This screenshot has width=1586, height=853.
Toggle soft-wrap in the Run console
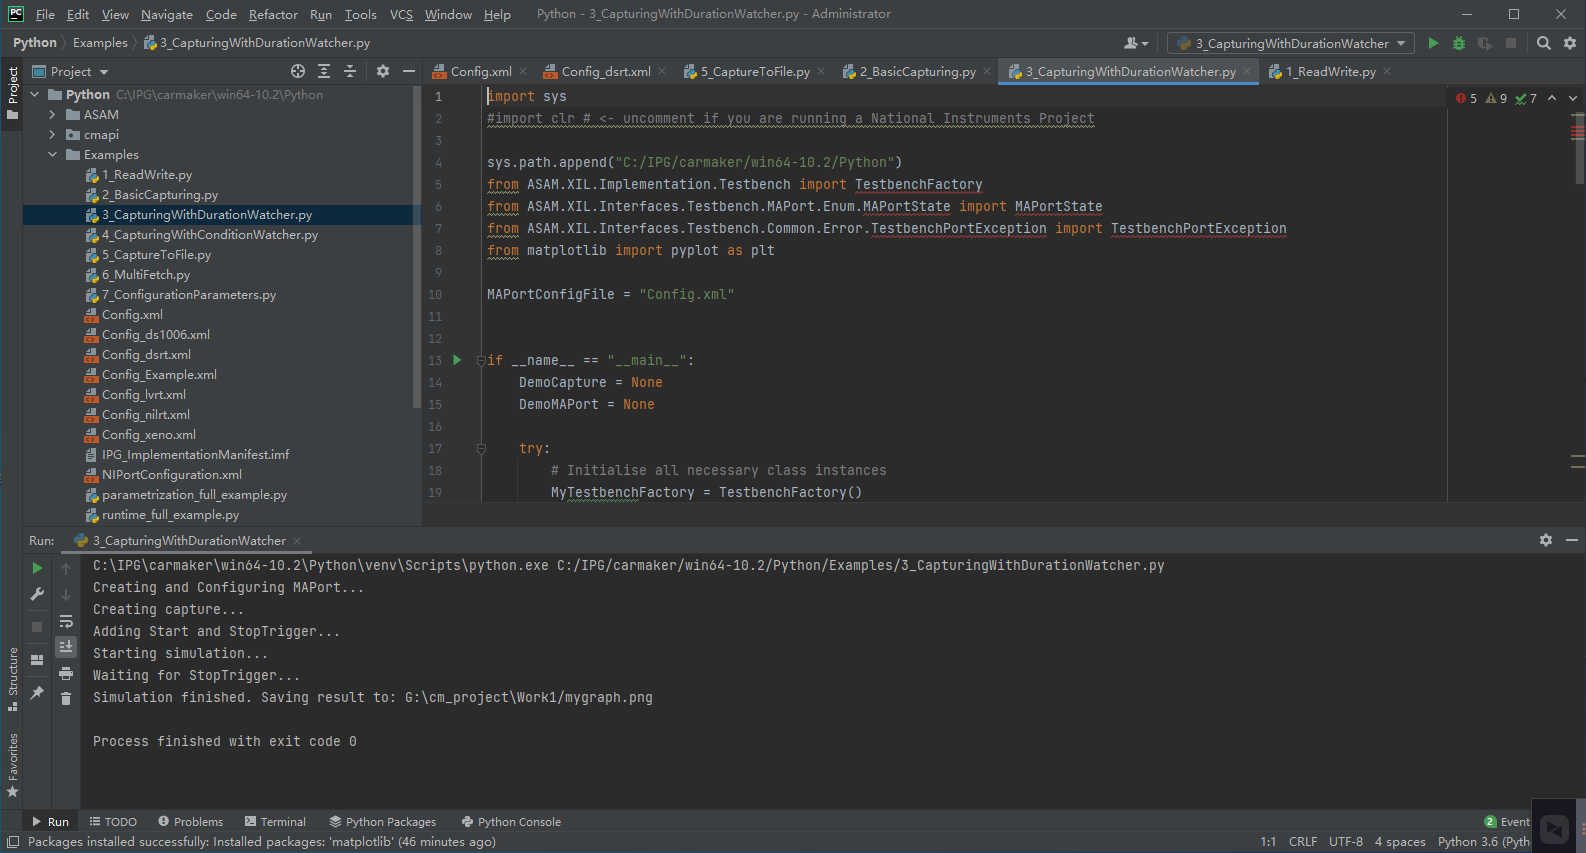(66, 621)
